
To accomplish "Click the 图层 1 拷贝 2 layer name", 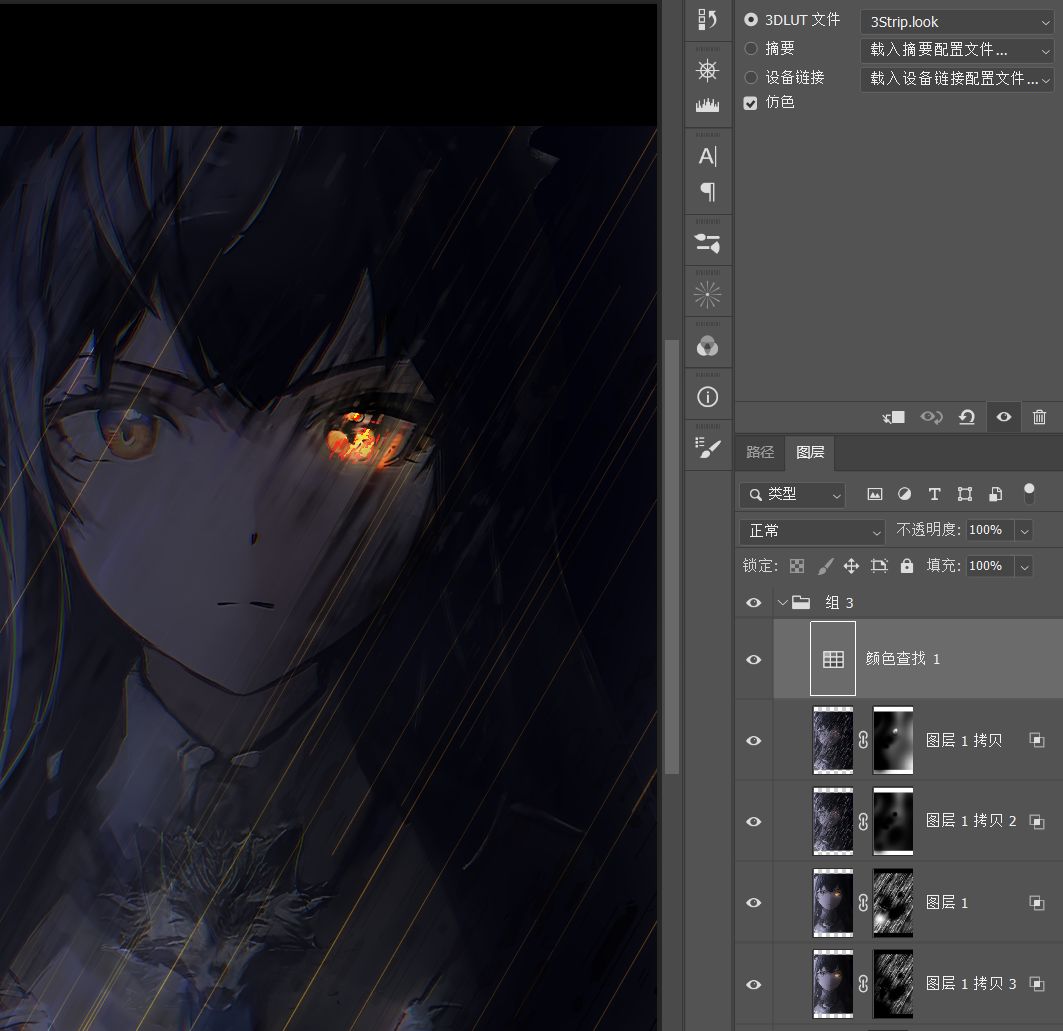I will (971, 821).
